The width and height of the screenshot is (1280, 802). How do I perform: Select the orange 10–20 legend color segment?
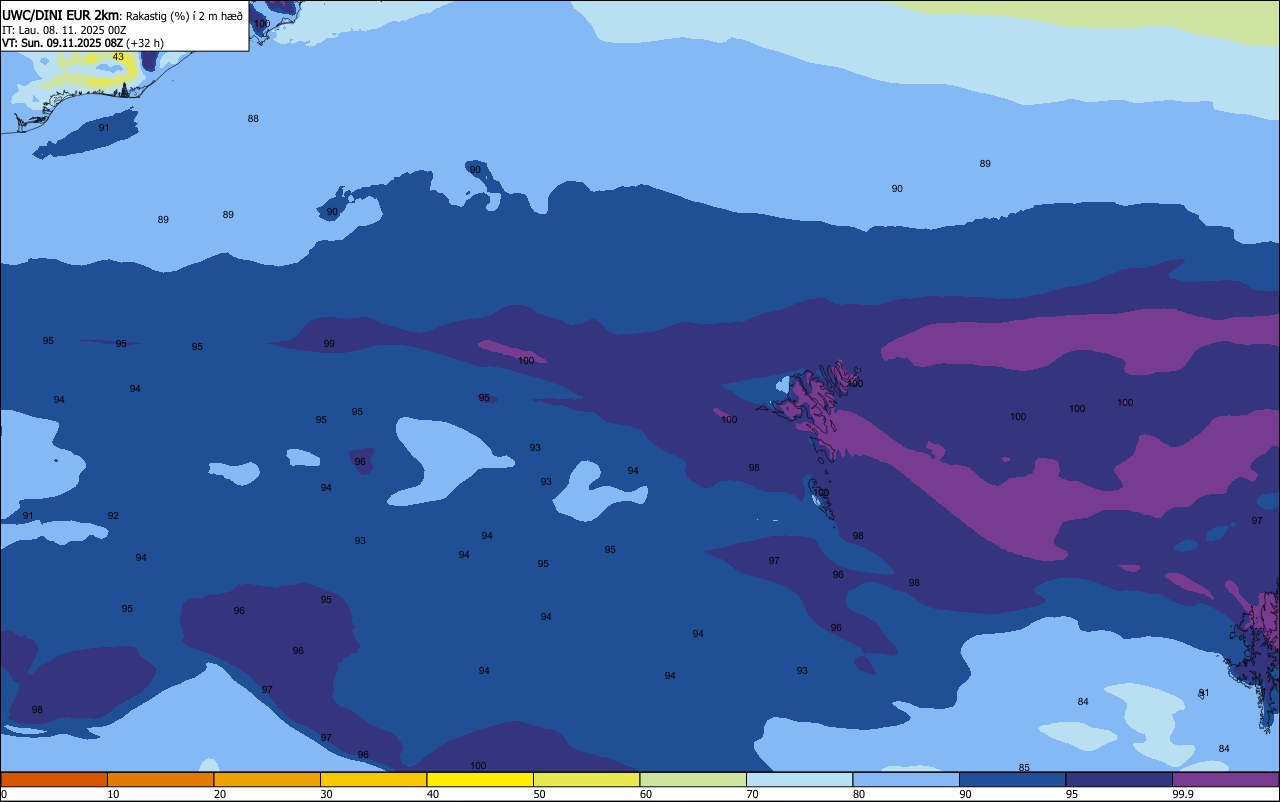(x=160, y=779)
